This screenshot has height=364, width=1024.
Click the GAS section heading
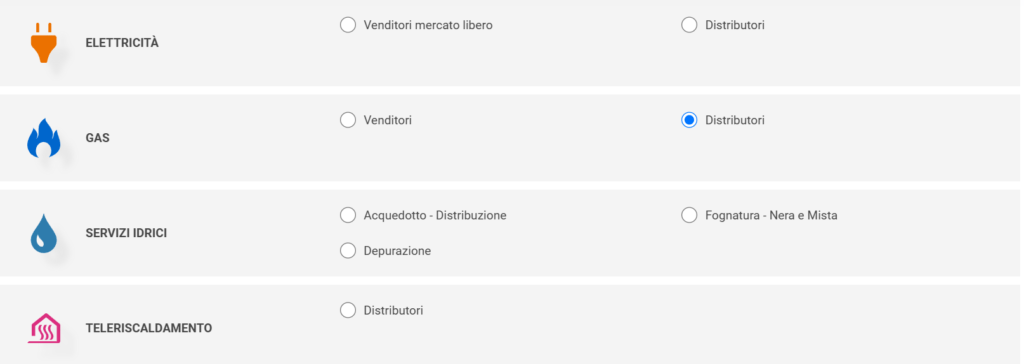coord(97,138)
